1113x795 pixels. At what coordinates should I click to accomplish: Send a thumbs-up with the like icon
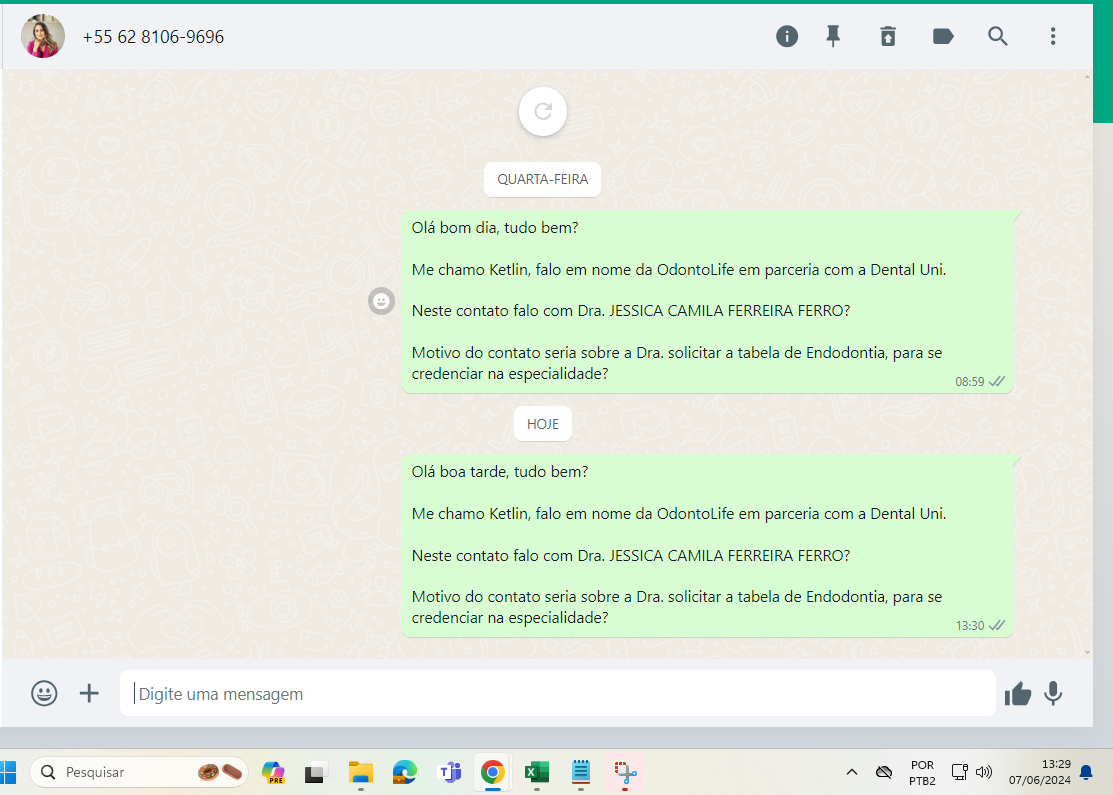pyautogui.click(x=1017, y=693)
